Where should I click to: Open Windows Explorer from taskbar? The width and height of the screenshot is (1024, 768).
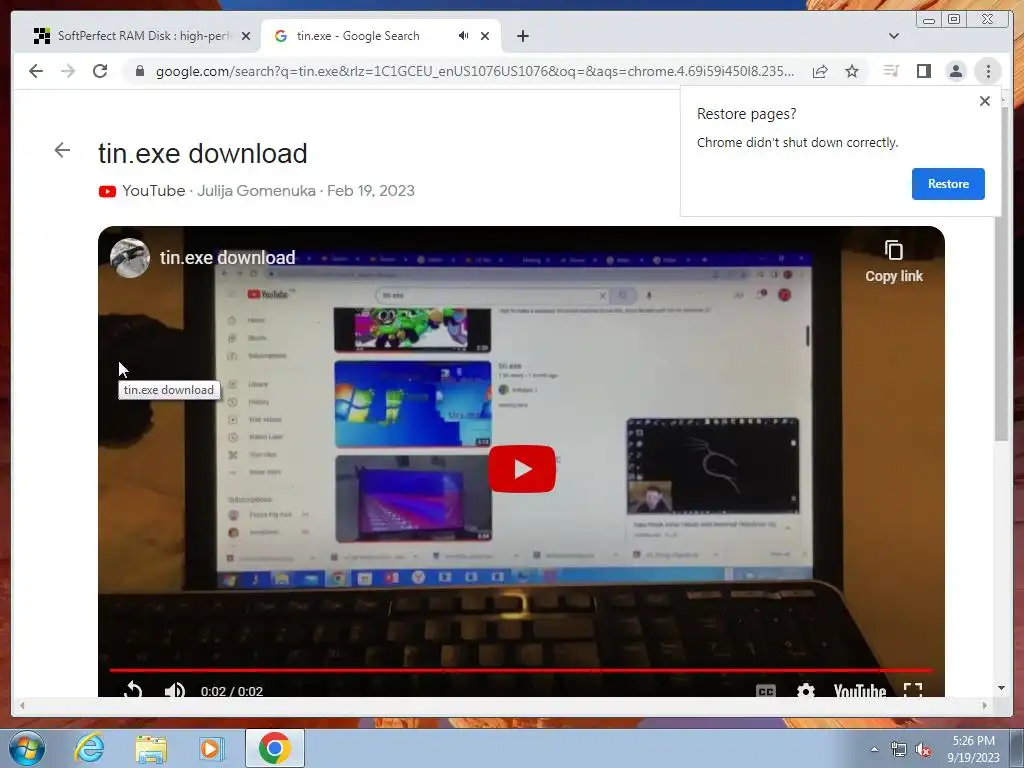pyautogui.click(x=151, y=748)
